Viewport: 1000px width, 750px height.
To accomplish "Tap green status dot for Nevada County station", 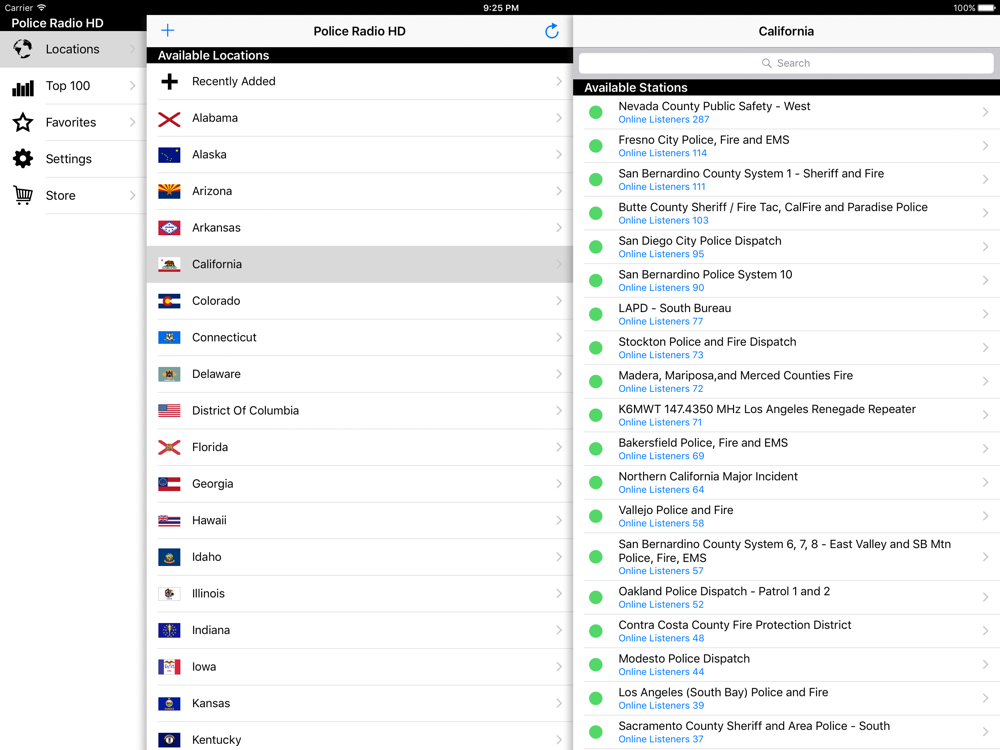I will pyautogui.click(x=596, y=112).
